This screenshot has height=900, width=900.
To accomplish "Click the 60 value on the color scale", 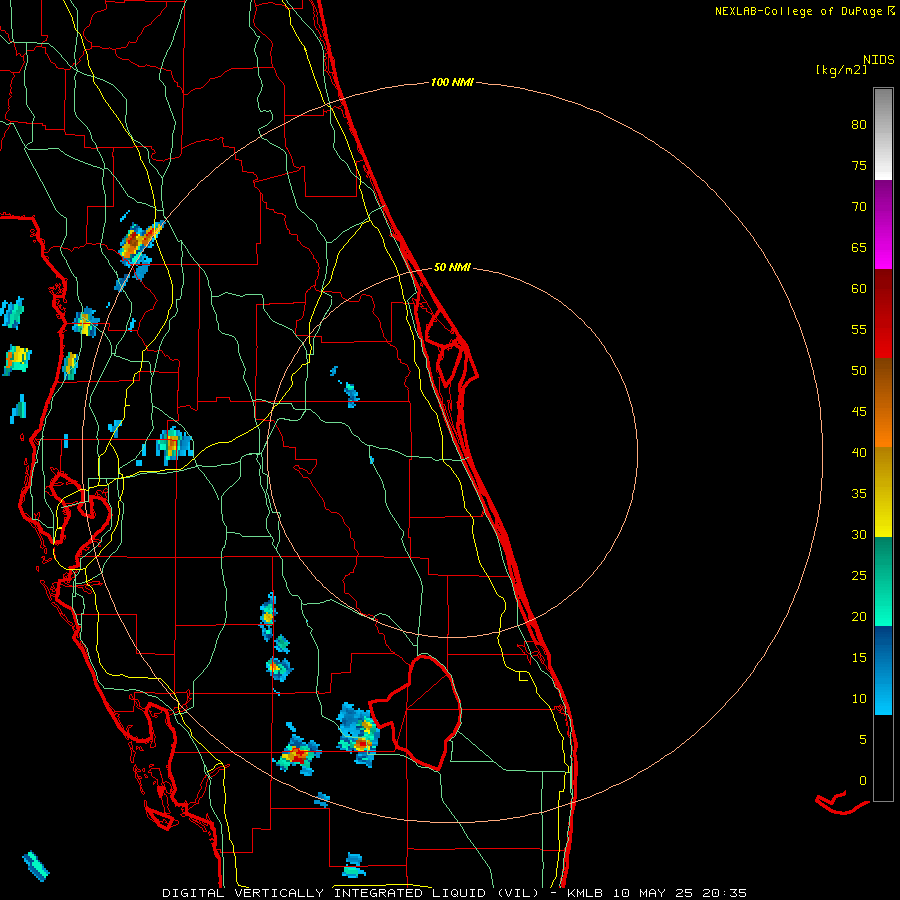I will coord(859,289).
